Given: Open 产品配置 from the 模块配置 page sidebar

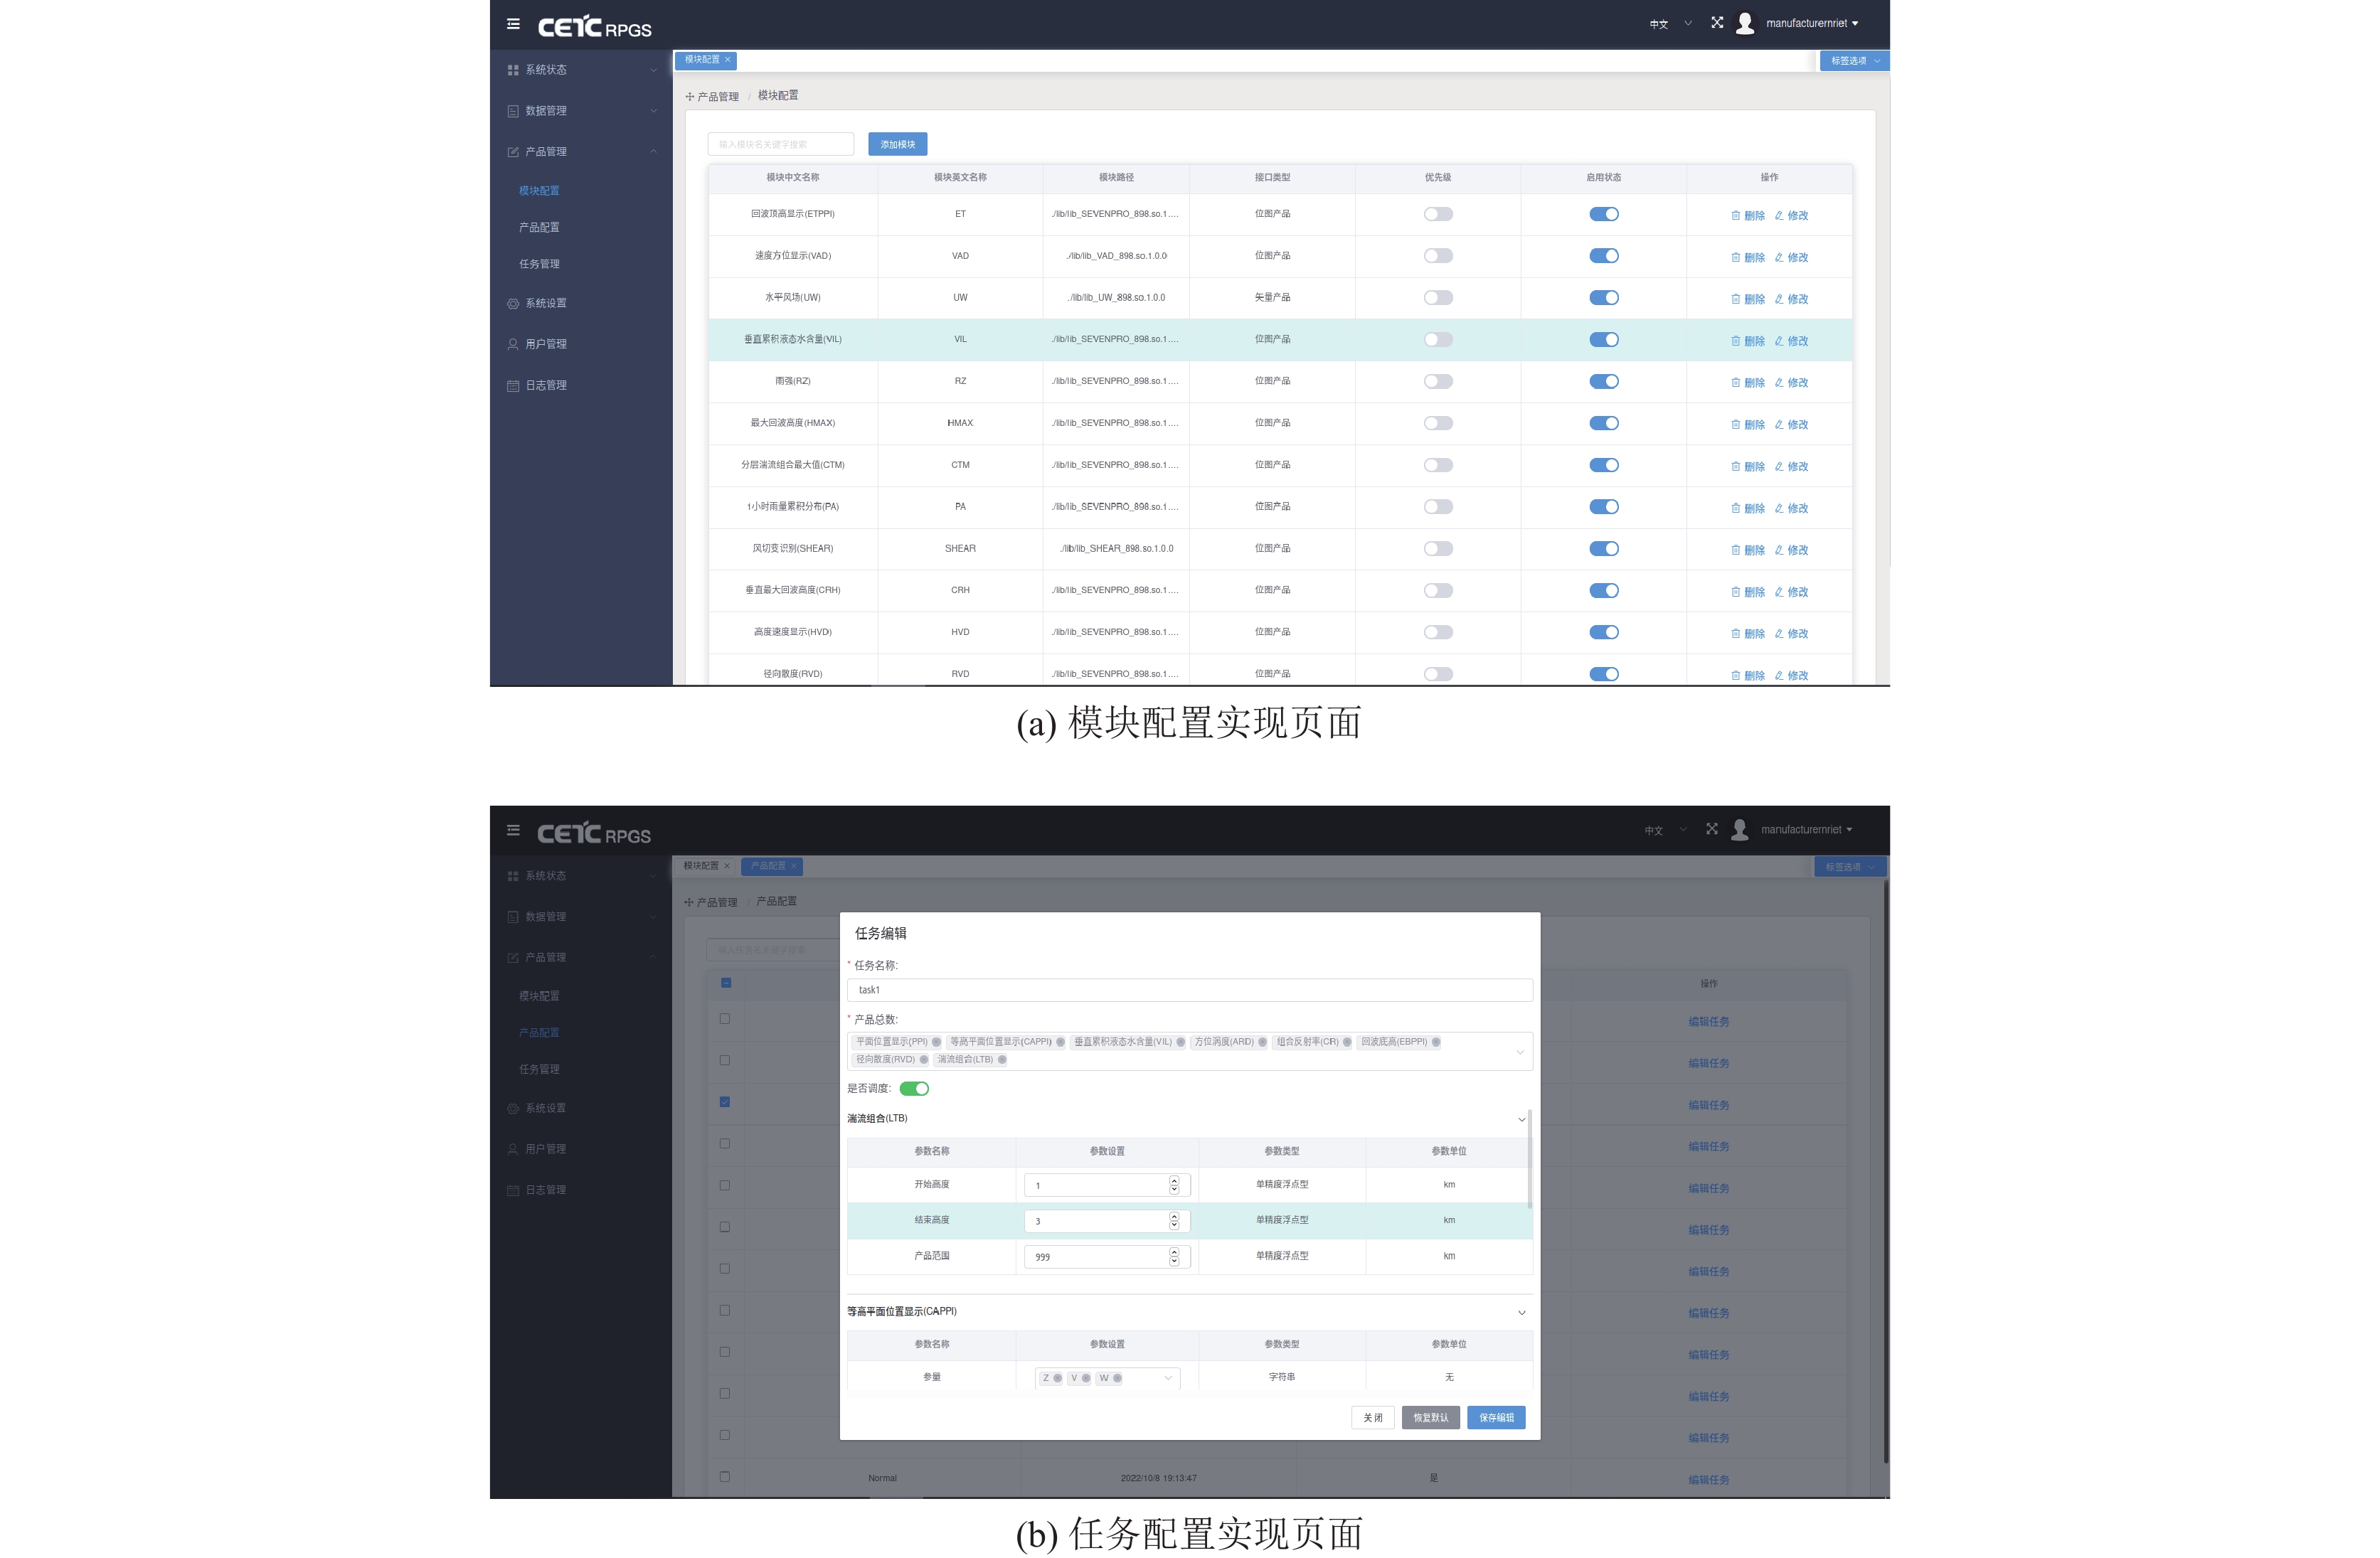Looking at the screenshot, I should (539, 228).
